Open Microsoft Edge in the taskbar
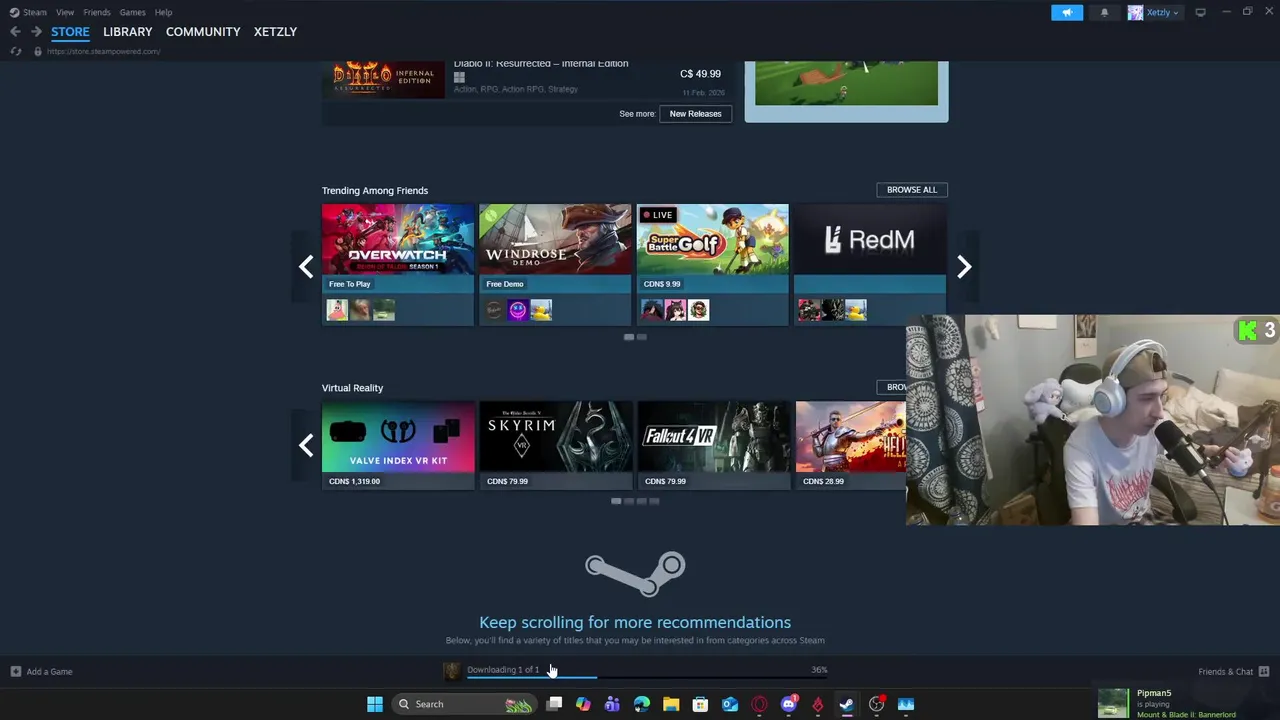This screenshot has height=720, width=1280. pyautogui.click(x=641, y=704)
